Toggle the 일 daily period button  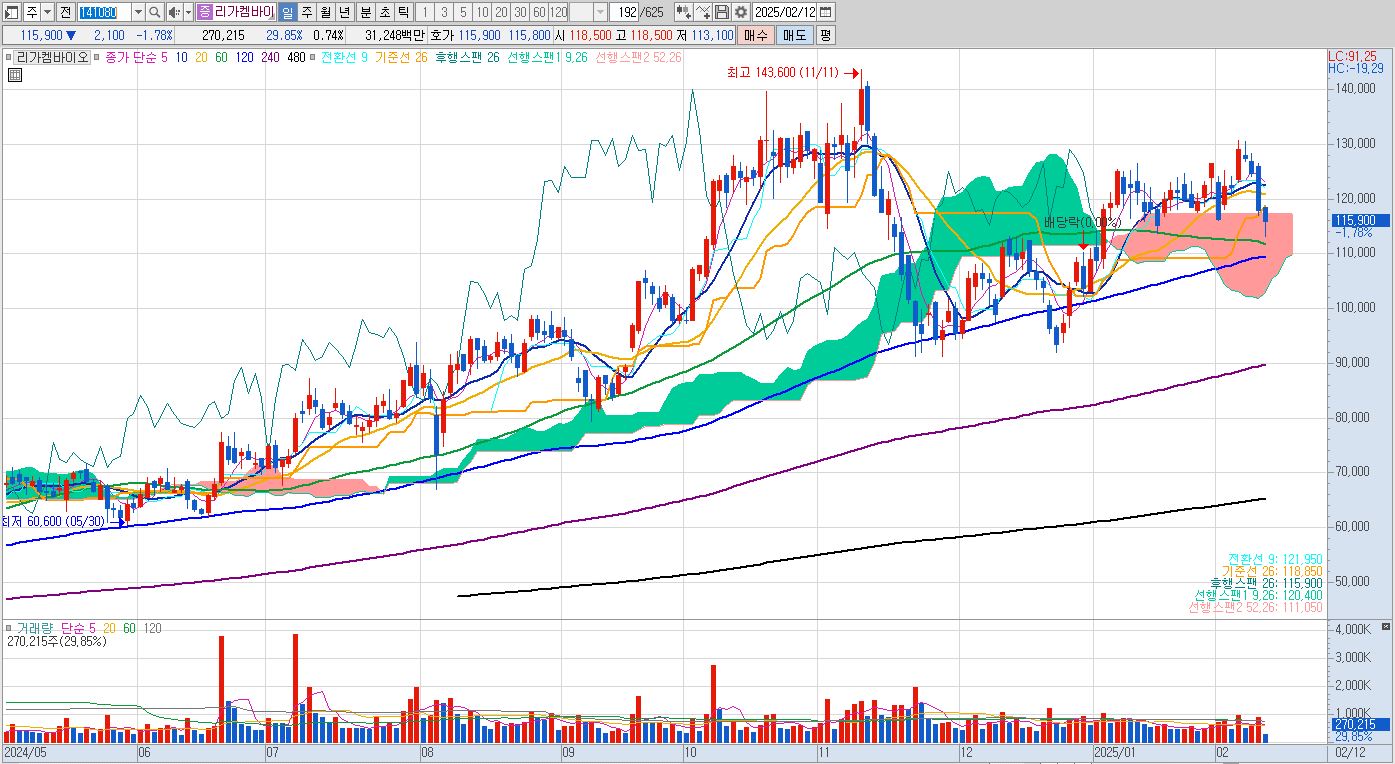[x=287, y=12]
